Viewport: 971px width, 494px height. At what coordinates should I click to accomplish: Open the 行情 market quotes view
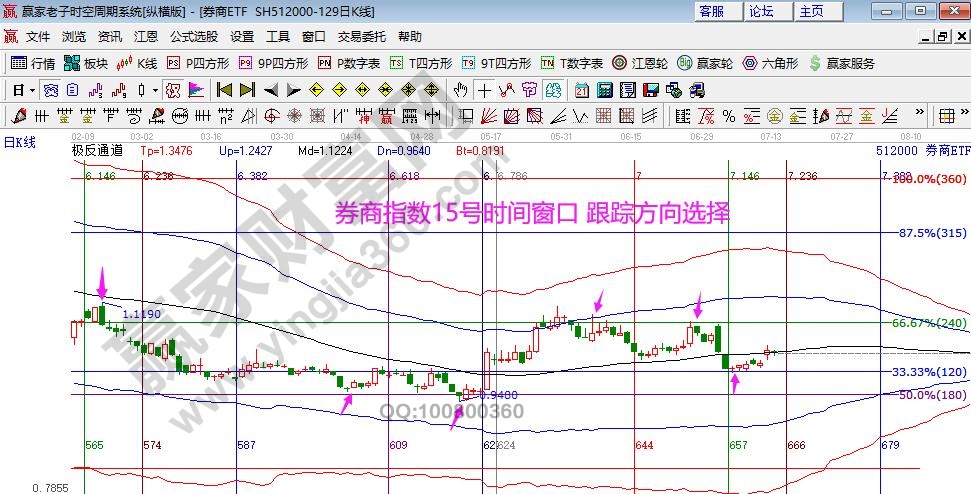click(x=33, y=63)
